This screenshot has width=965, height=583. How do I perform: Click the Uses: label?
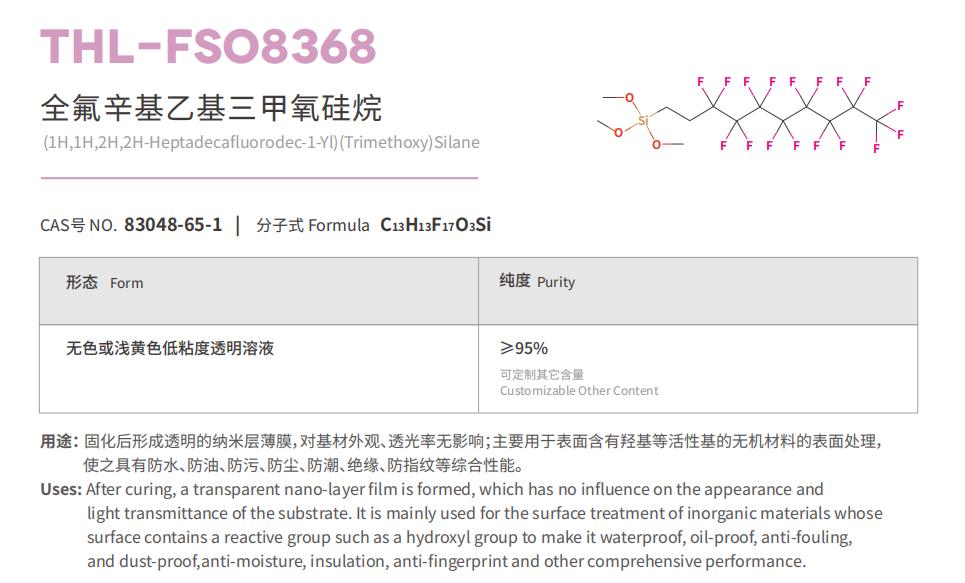coord(61,489)
